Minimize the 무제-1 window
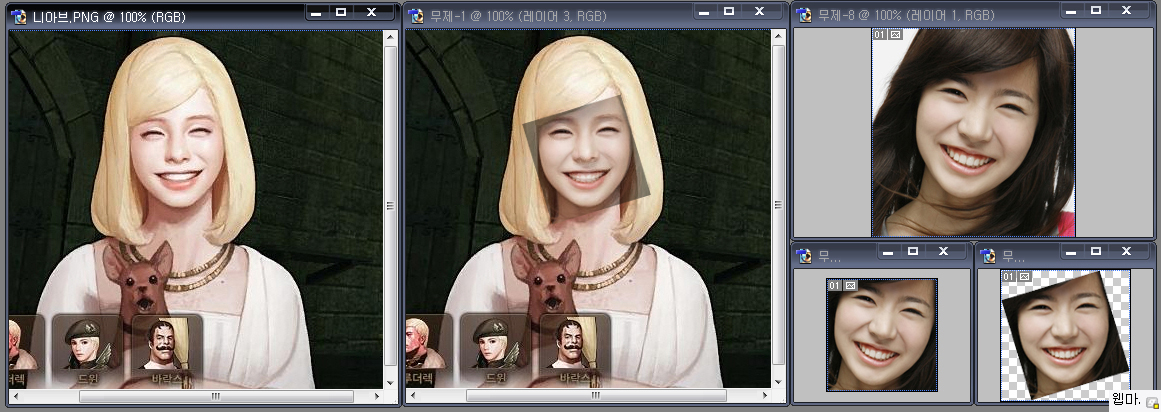The width and height of the screenshot is (1161, 412). (704, 12)
